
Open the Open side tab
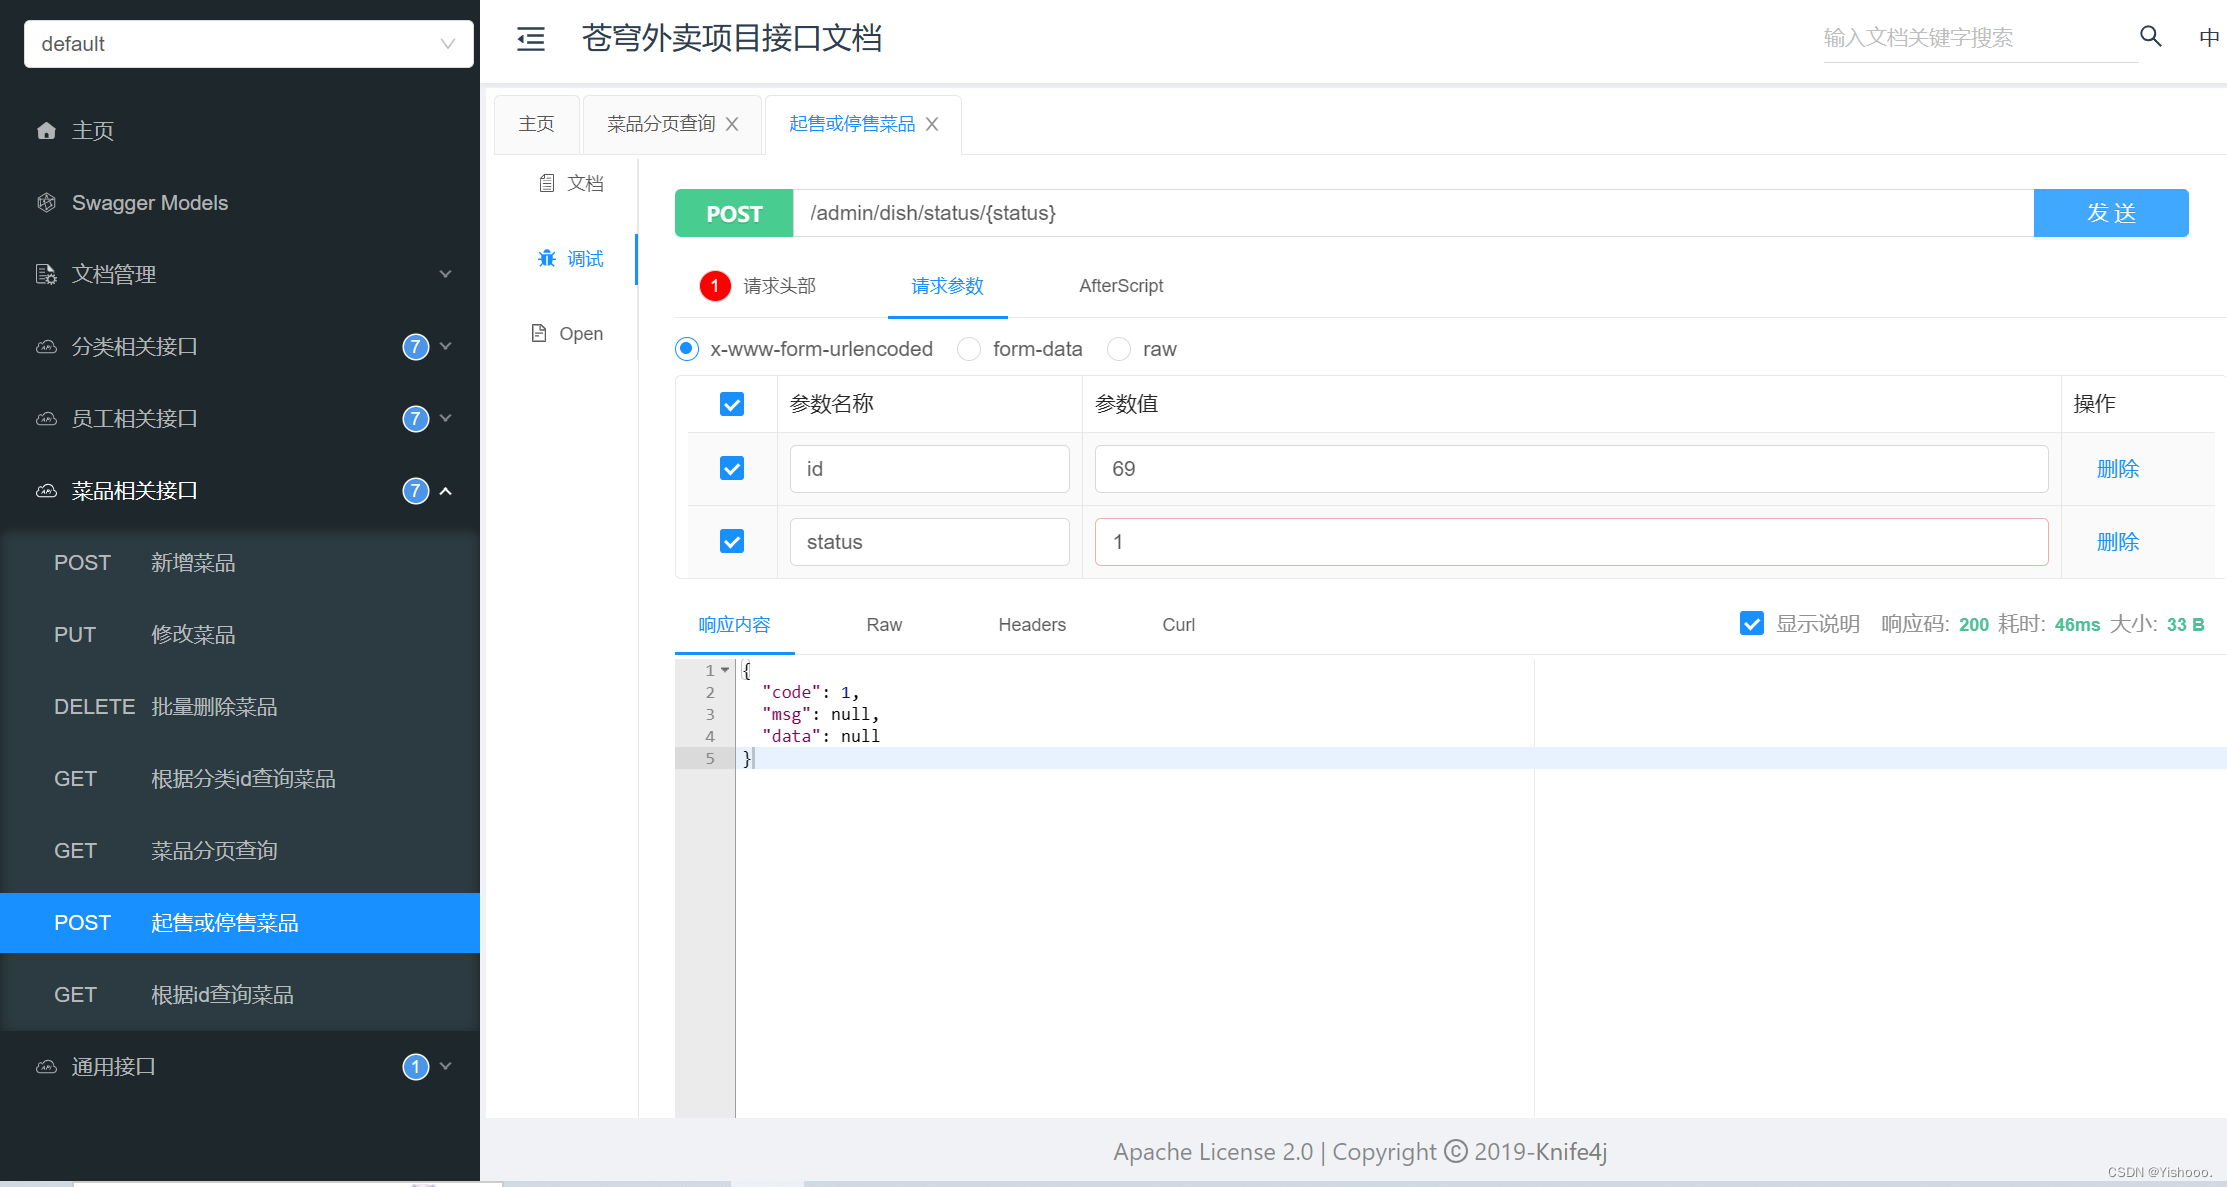click(568, 333)
